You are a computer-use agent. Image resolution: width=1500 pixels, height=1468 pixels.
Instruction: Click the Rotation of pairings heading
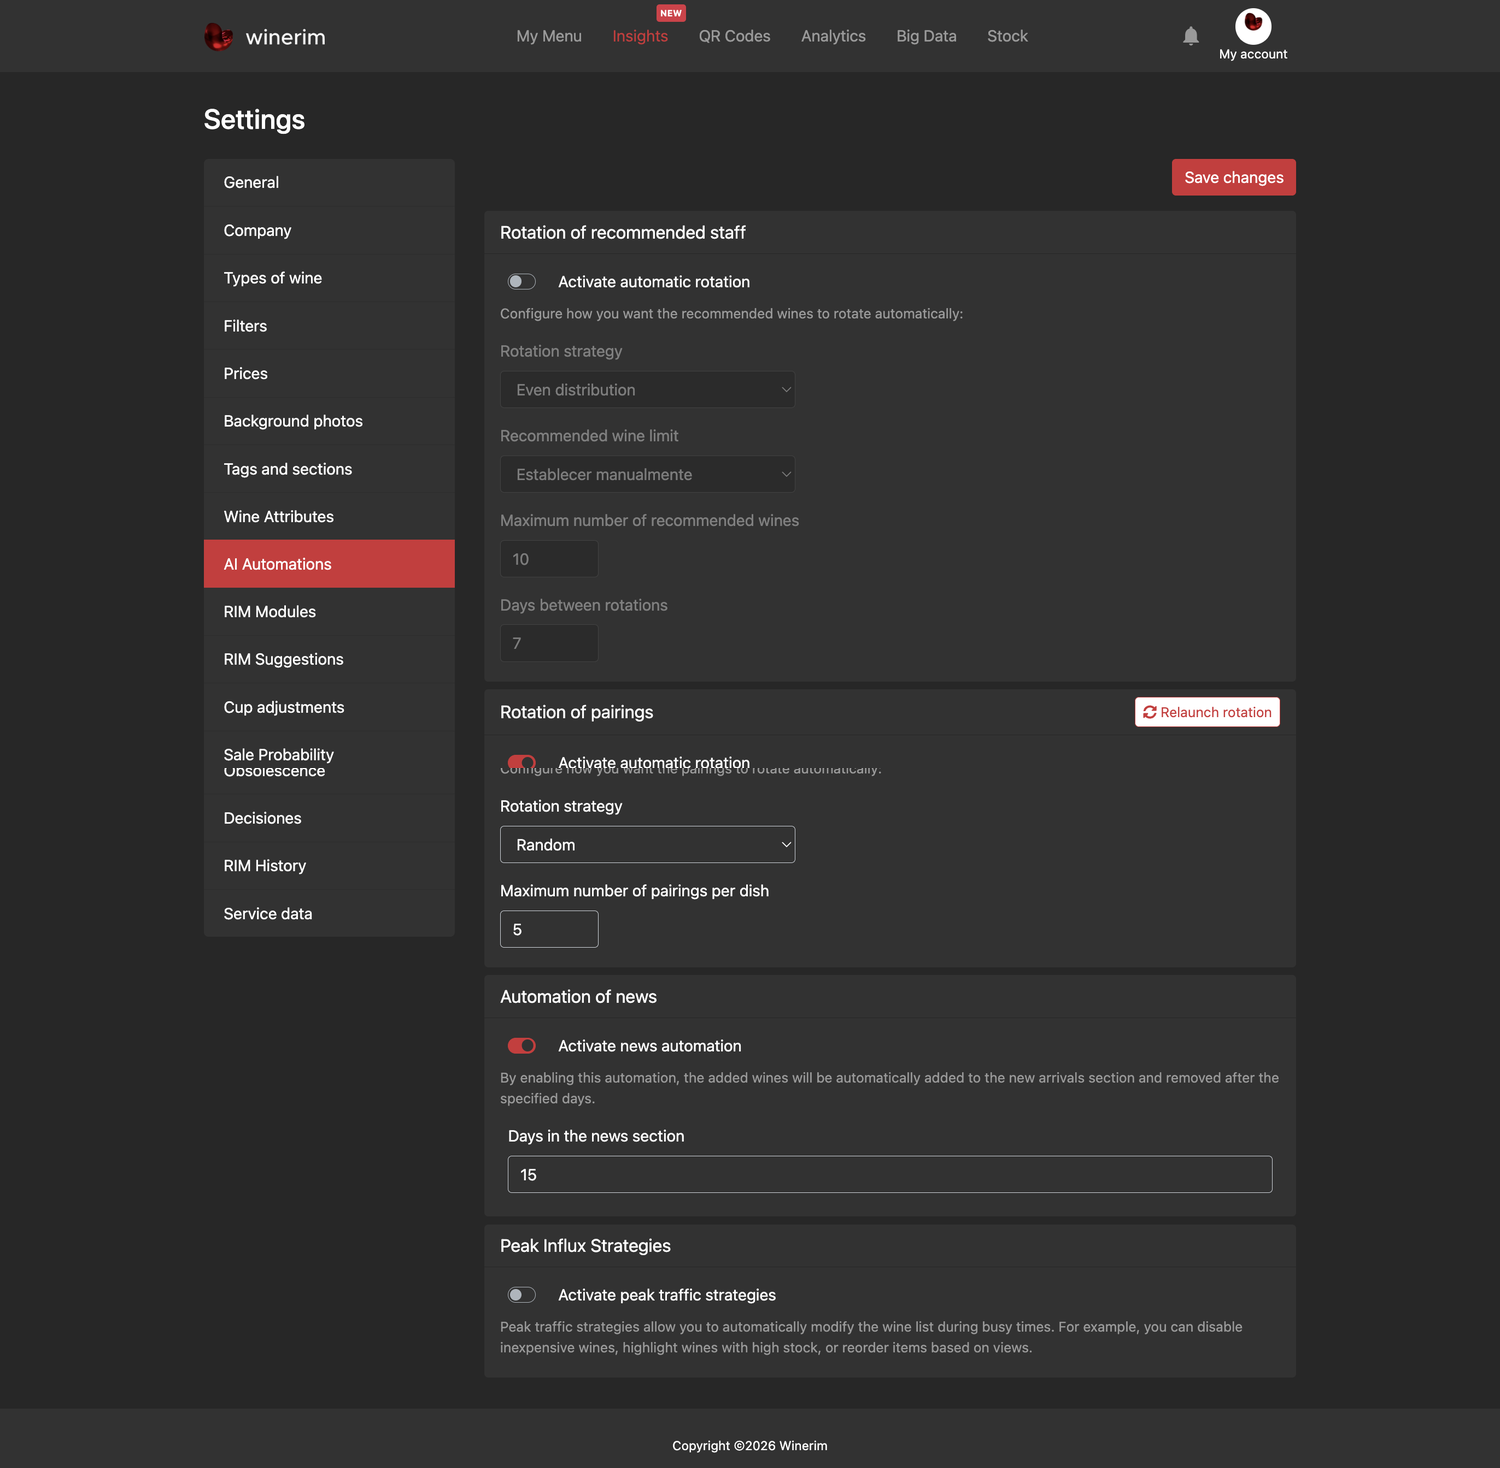[x=576, y=712]
